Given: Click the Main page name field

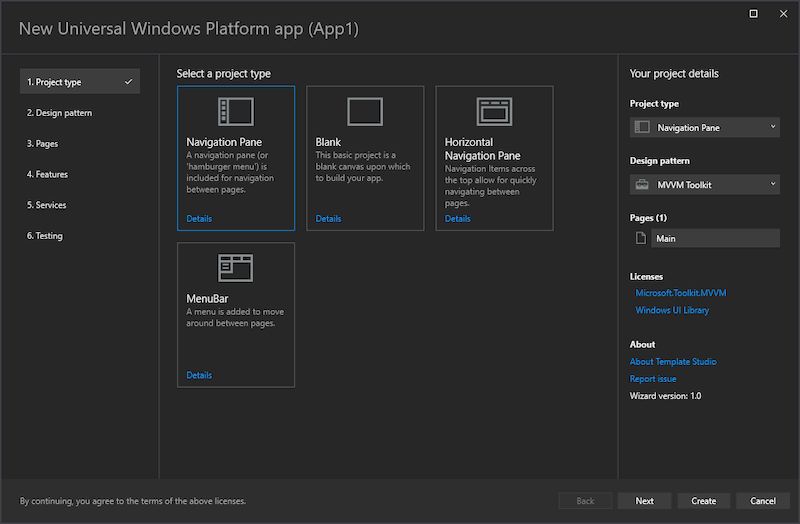Looking at the screenshot, I should pyautogui.click(x=715, y=238).
